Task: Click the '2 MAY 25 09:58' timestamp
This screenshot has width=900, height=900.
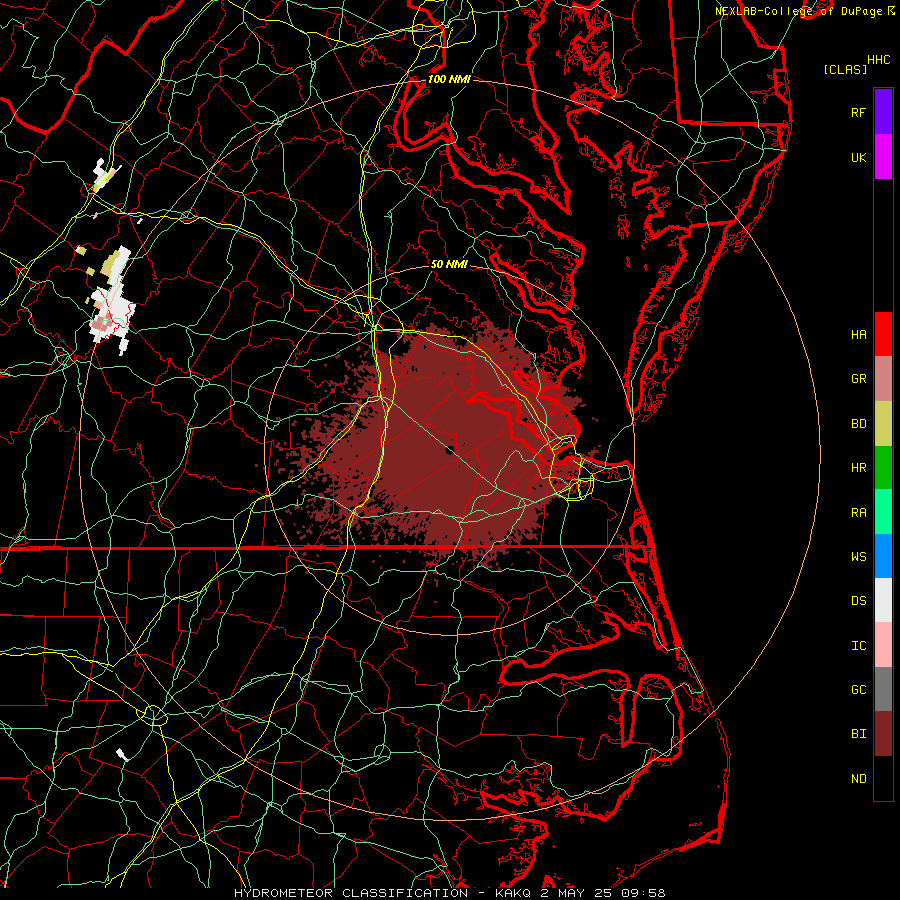Action: coord(603,893)
